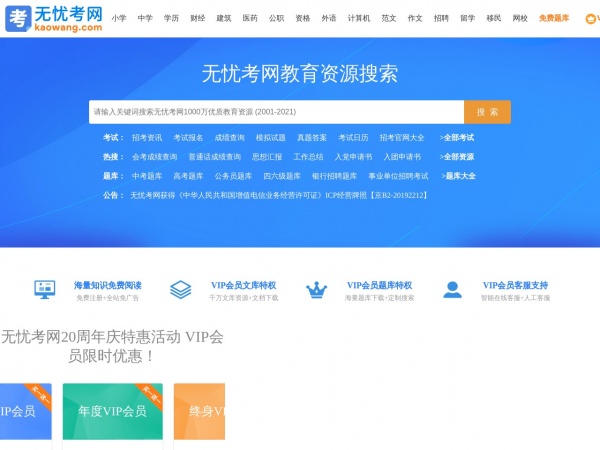Open the 会考成绩查询 link
The width and height of the screenshot is (600, 450).
tap(155, 157)
